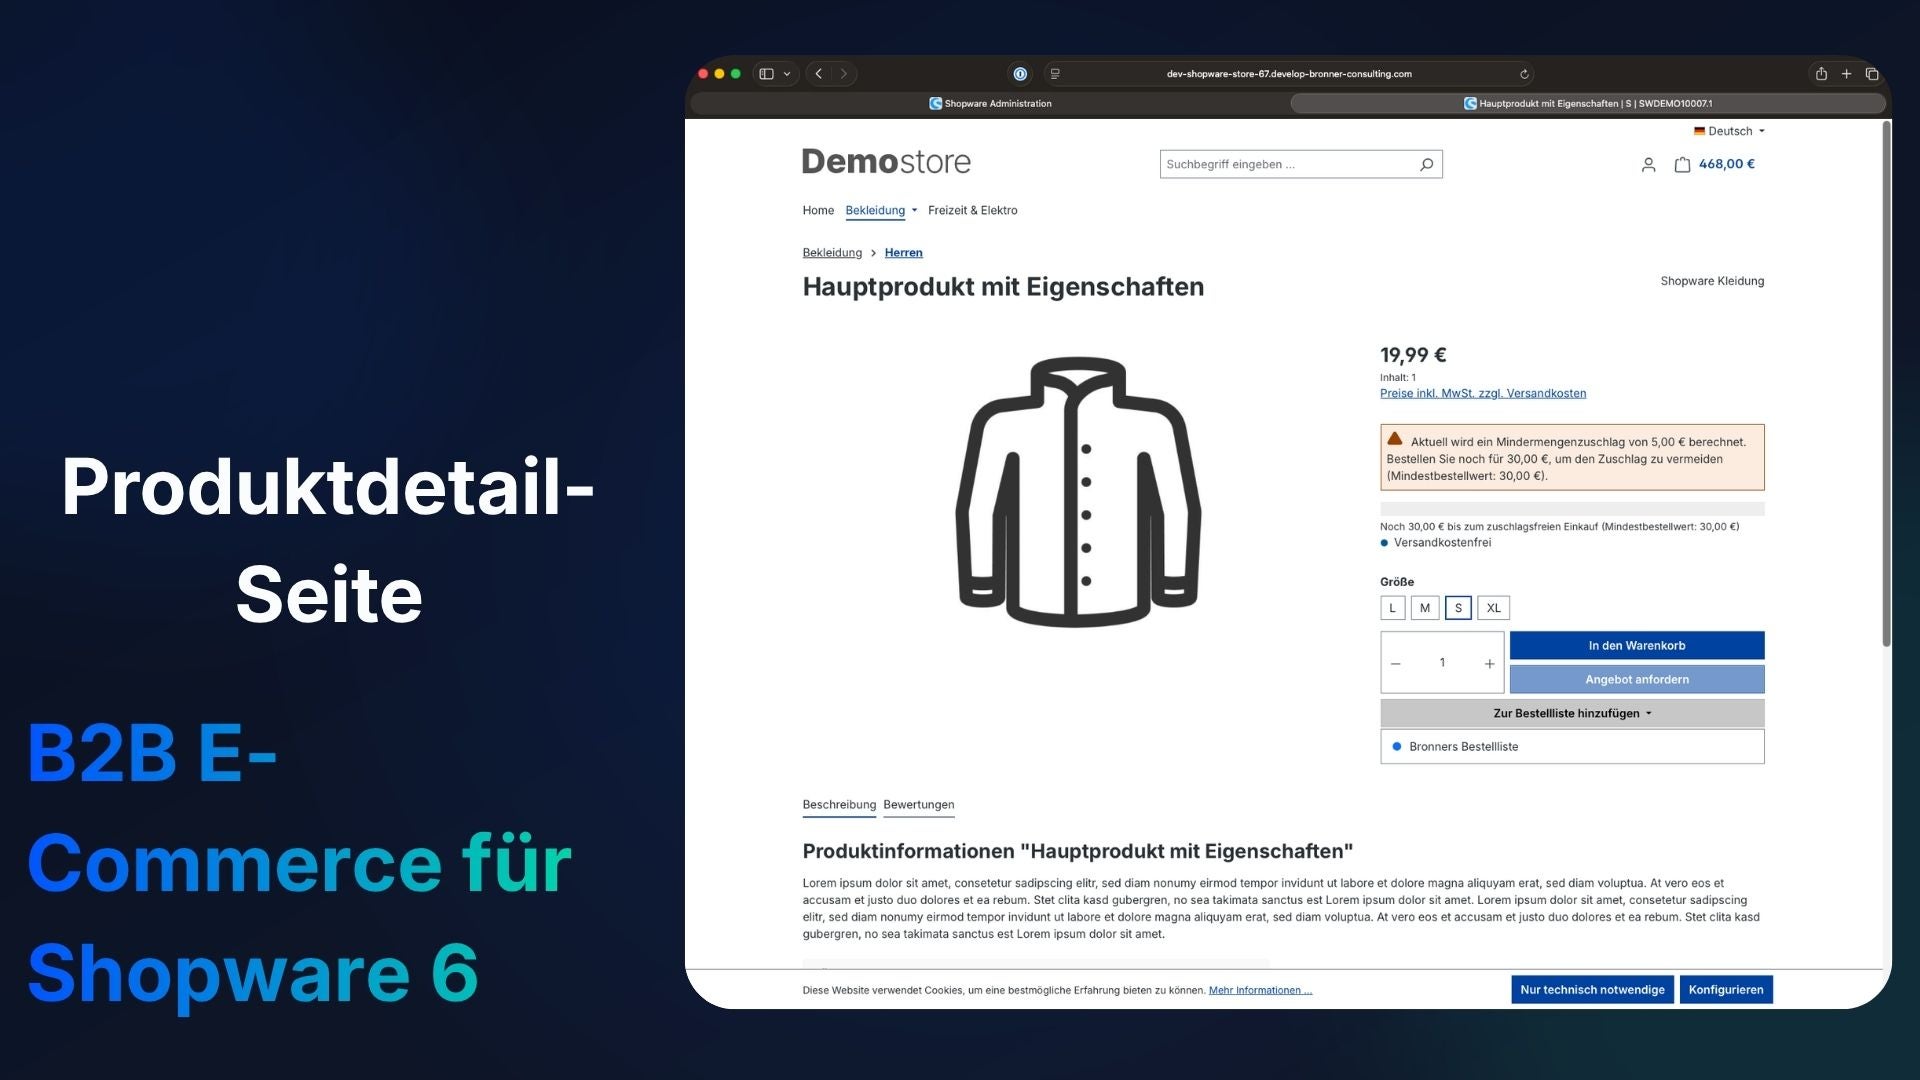This screenshot has width=1920, height=1080.
Task: Open the Home navigation item
Action: pyautogui.click(x=818, y=210)
